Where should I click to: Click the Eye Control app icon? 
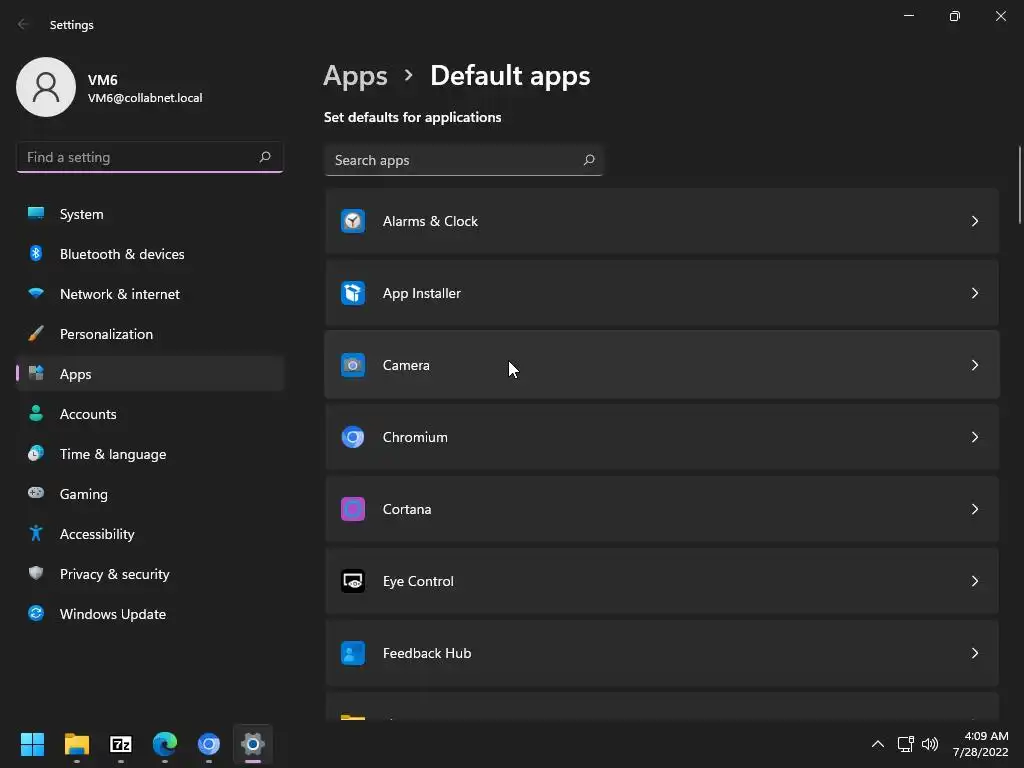[353, 581]
